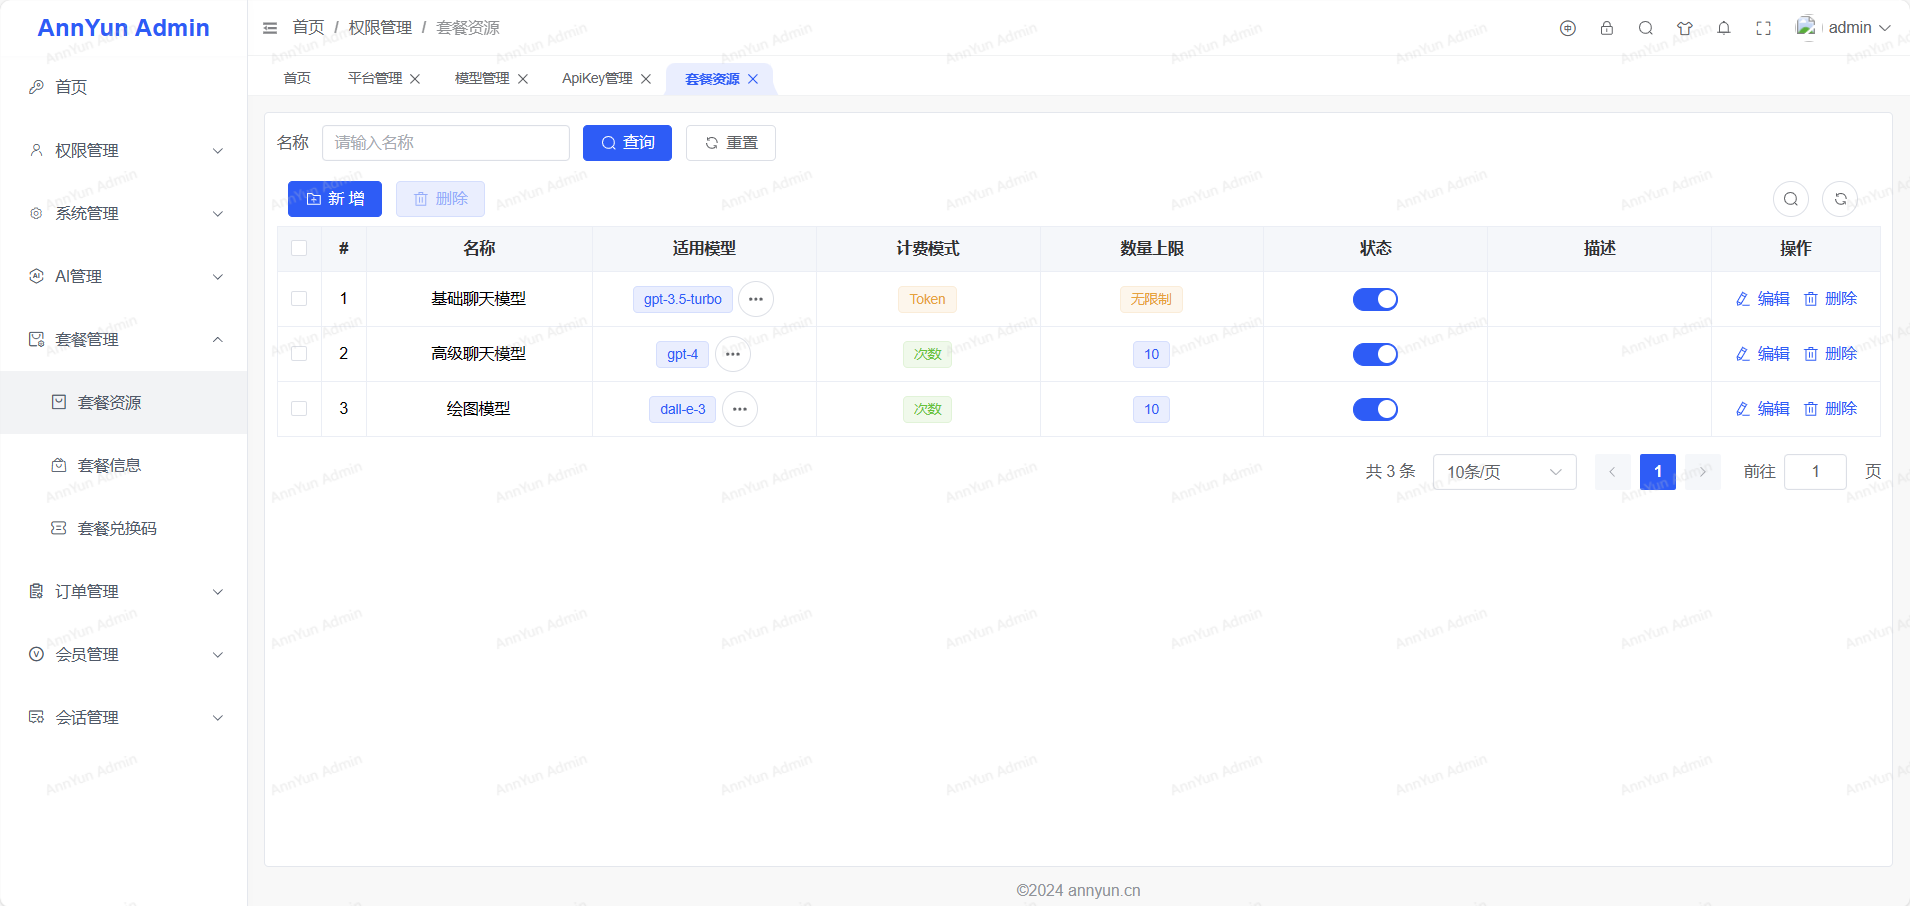Expand 会员管理 sidebar menu

(124, 654)
